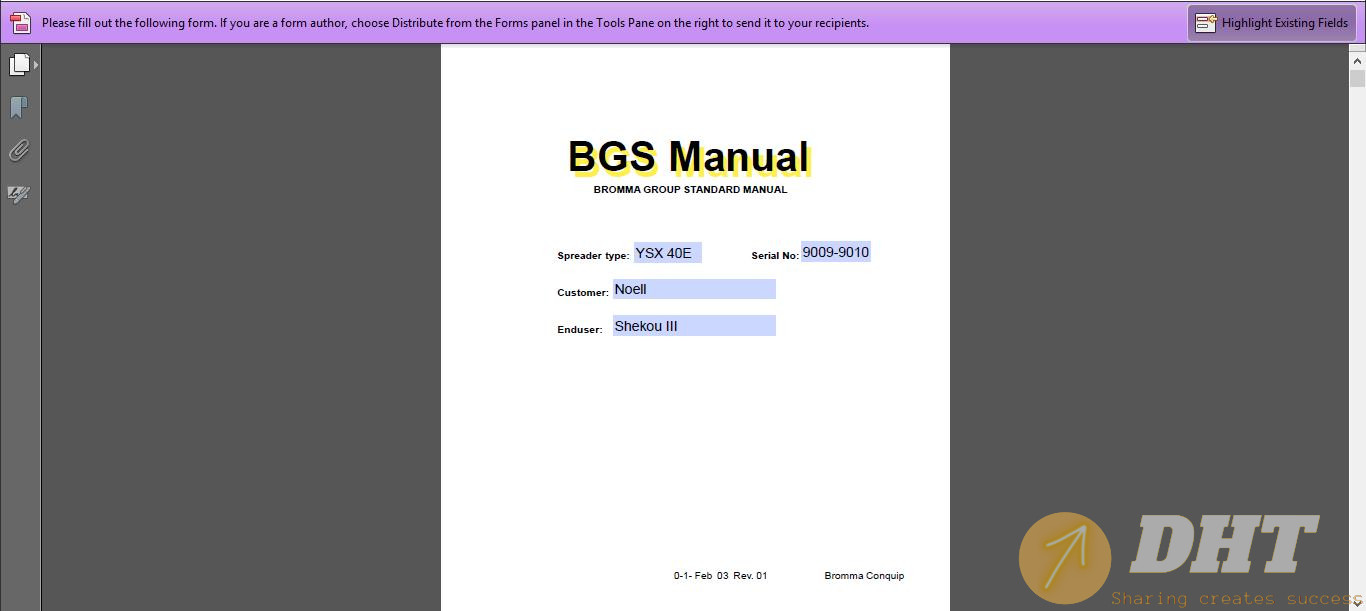Click the Serial No: label
Image resolution: width=1366 pixels, height=611 pixels.
775,256
